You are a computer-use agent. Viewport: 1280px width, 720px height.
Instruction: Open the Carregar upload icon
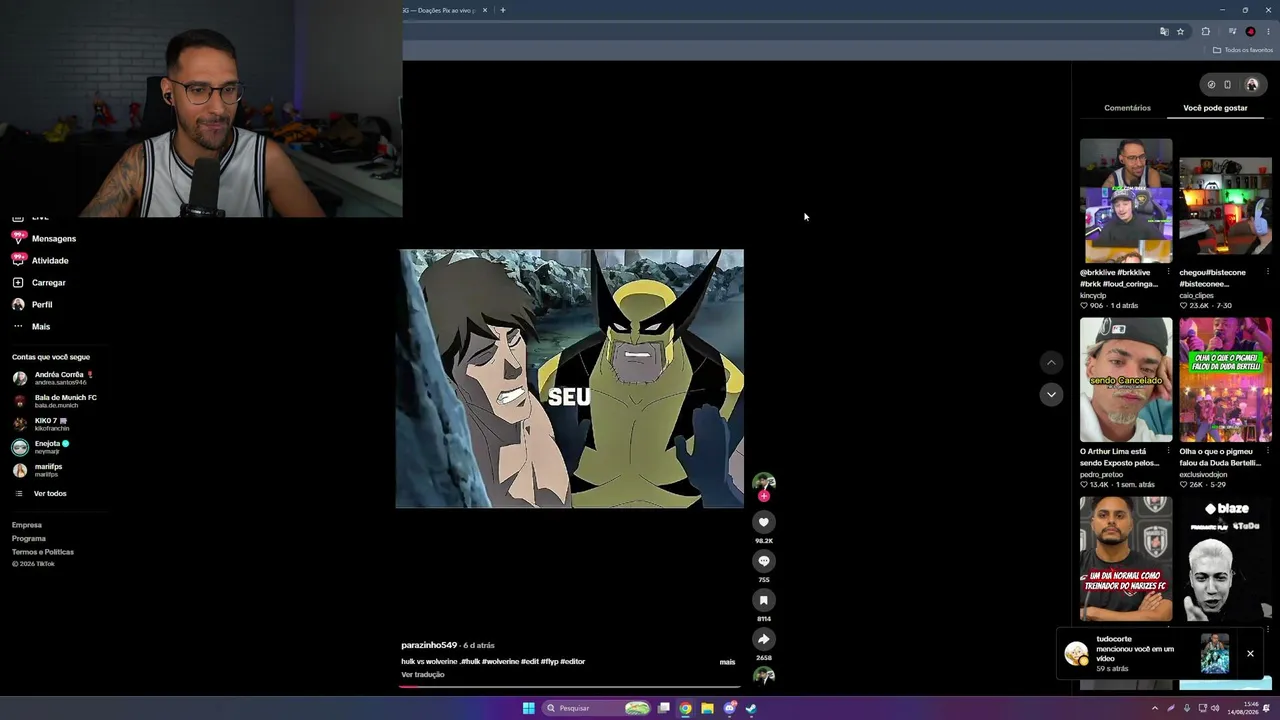click(18, 282)
